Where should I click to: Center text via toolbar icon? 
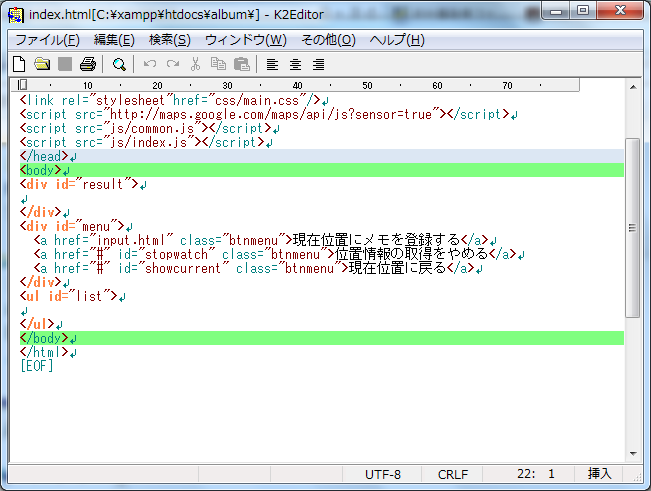coord(295,64)
